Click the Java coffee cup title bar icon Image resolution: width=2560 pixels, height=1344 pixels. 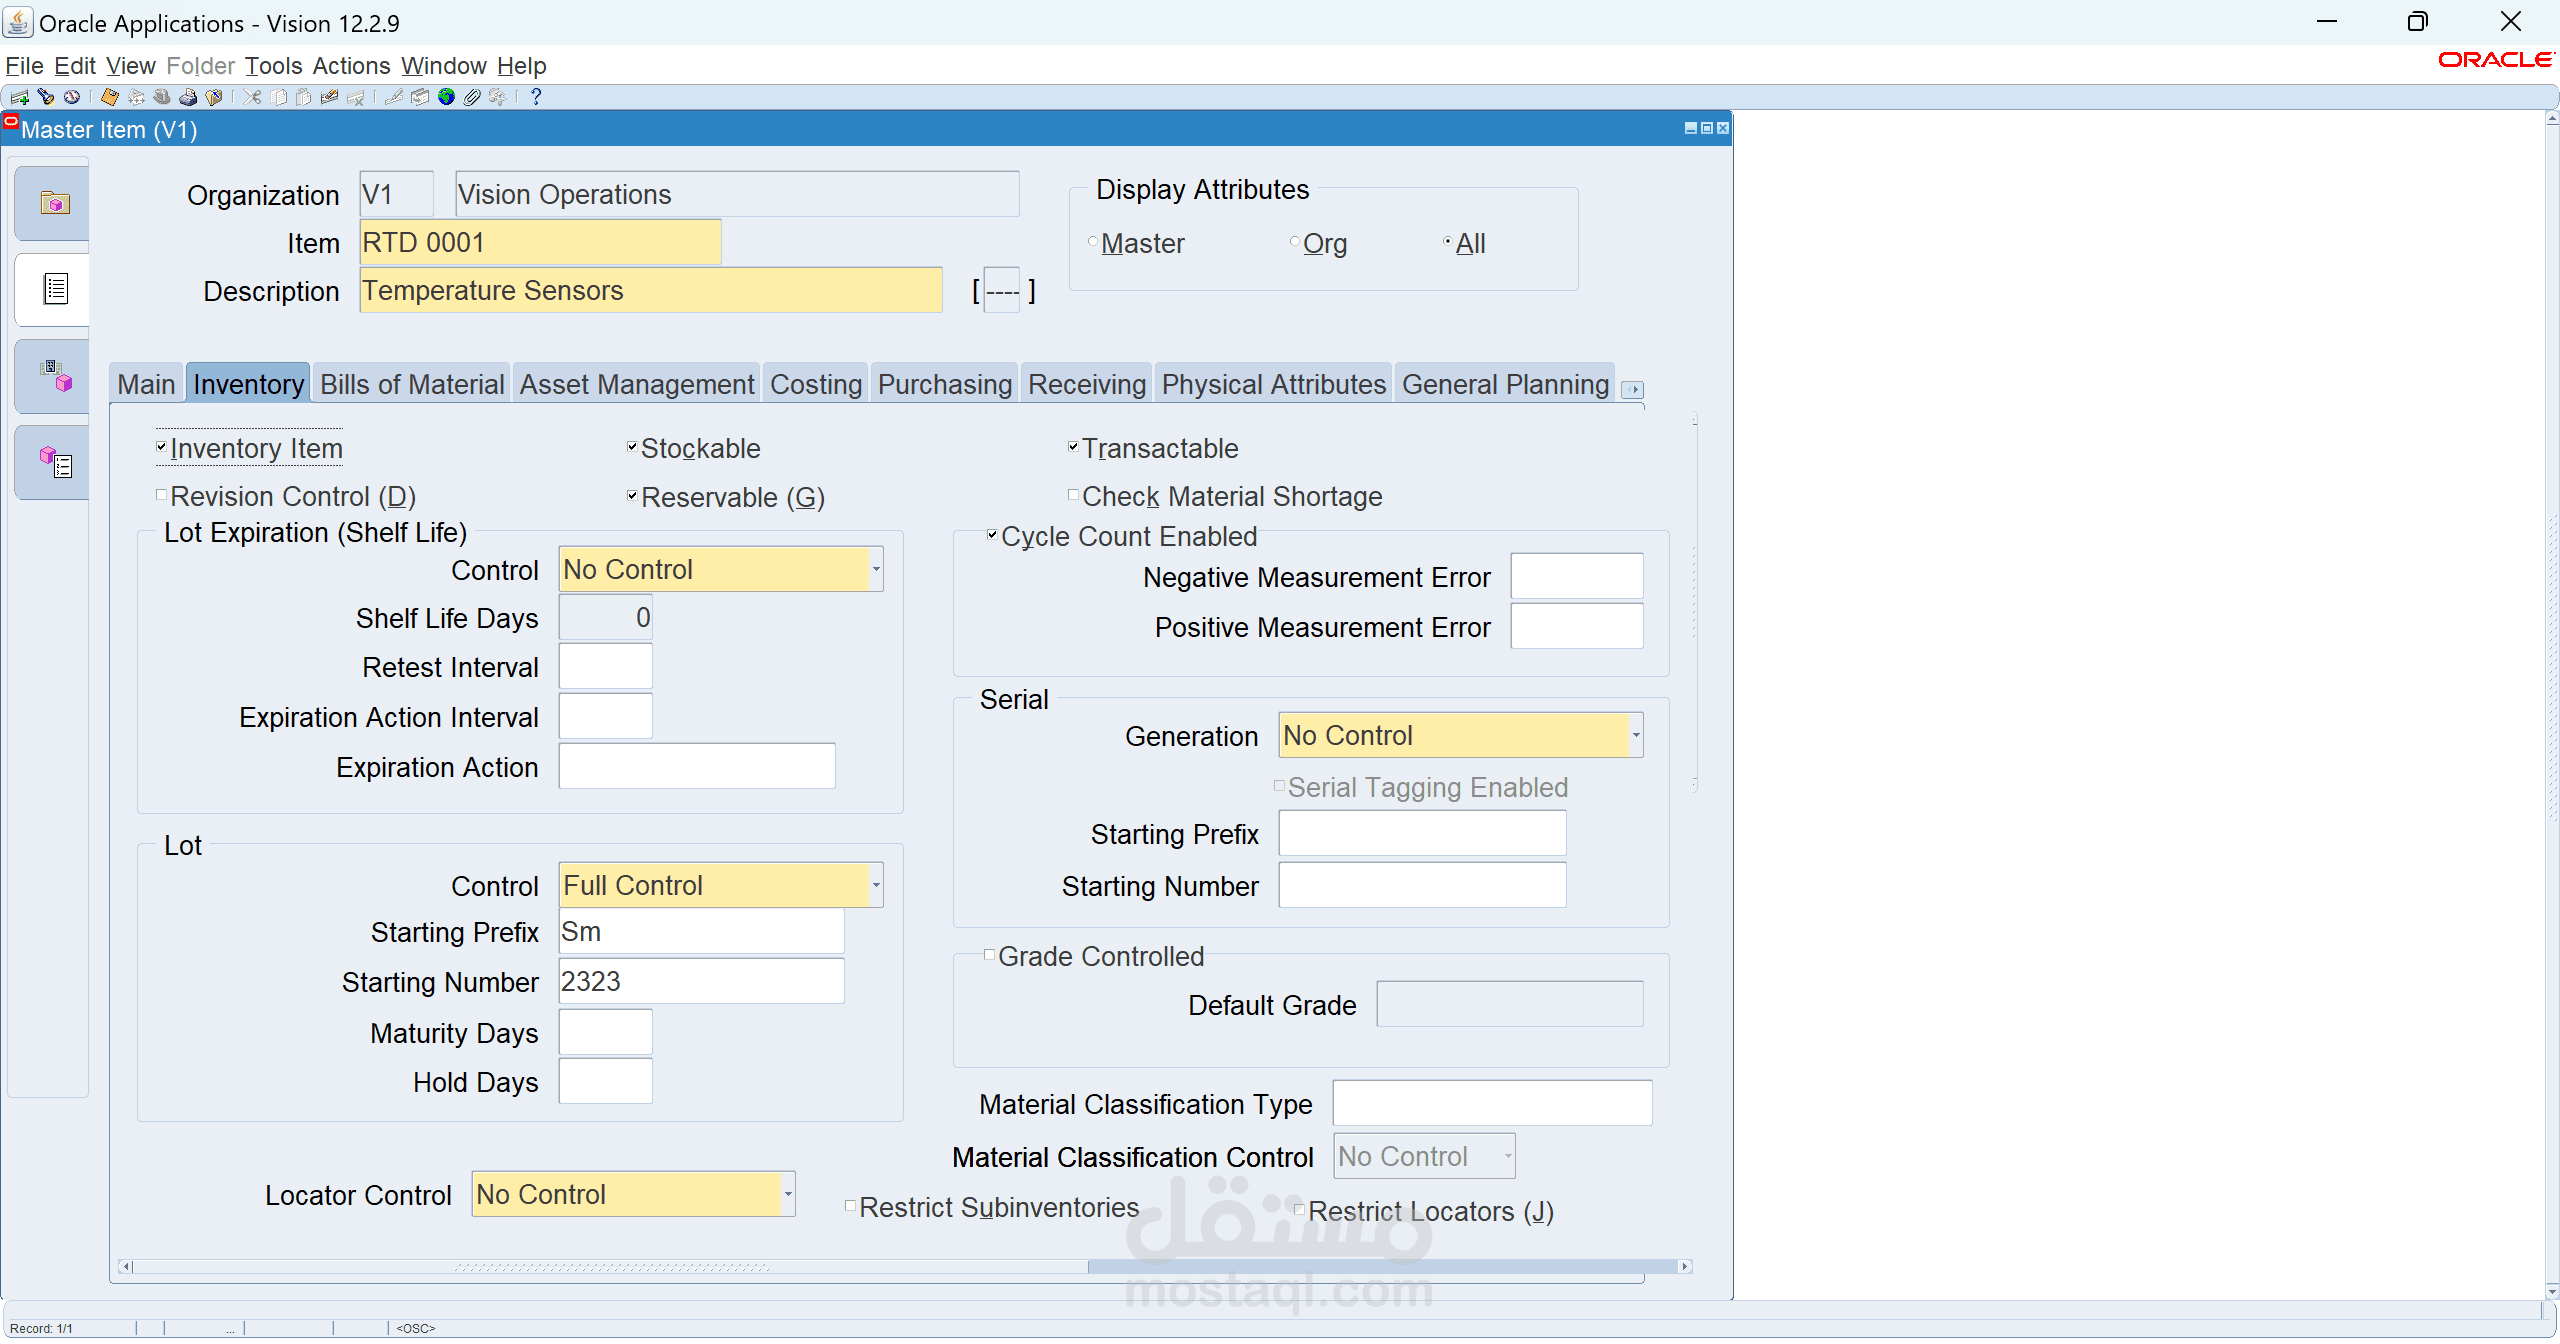click(x=18, y=22)
